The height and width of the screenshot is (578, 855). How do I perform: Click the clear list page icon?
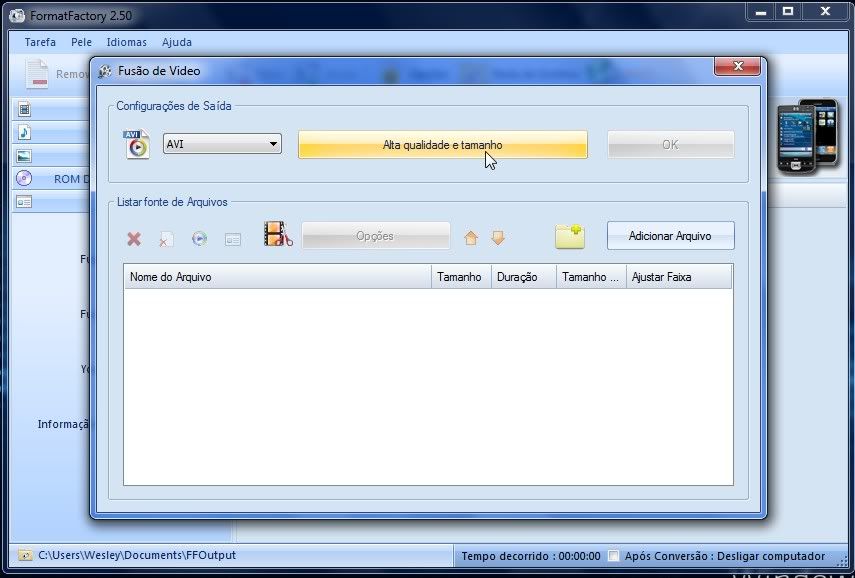[167, 239]
